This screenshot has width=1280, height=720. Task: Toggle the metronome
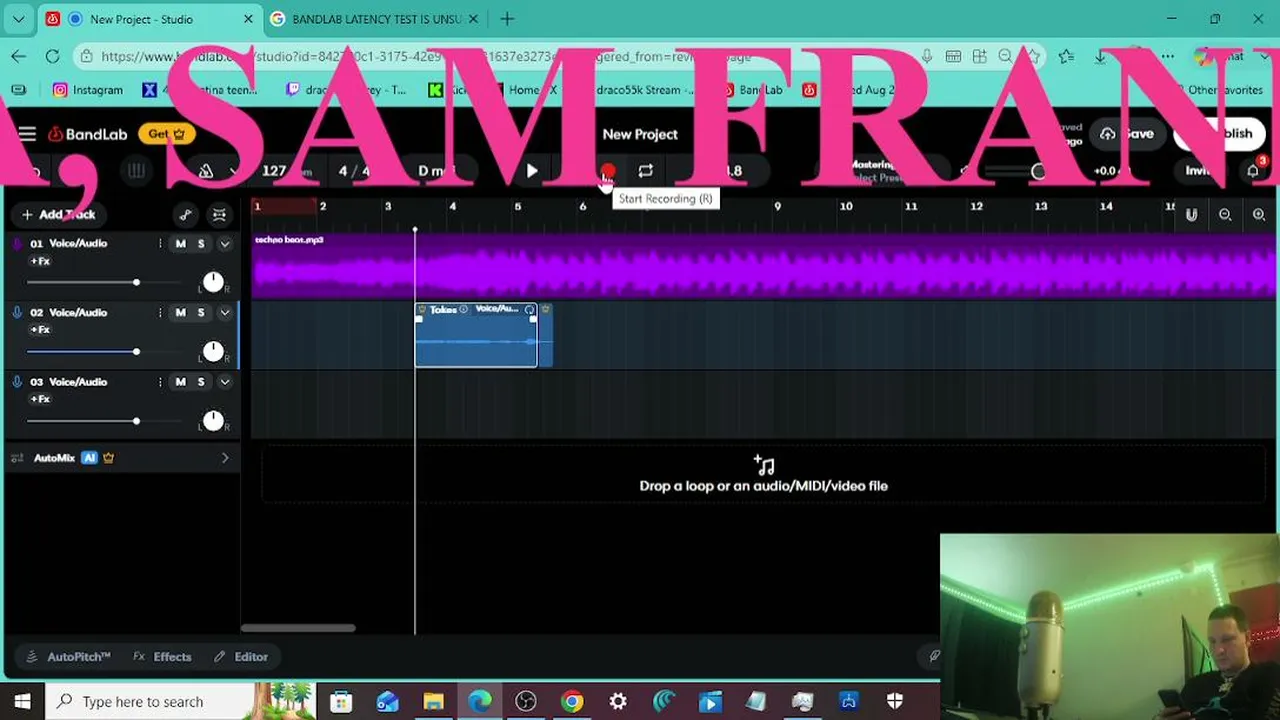[x=206, y=171]
